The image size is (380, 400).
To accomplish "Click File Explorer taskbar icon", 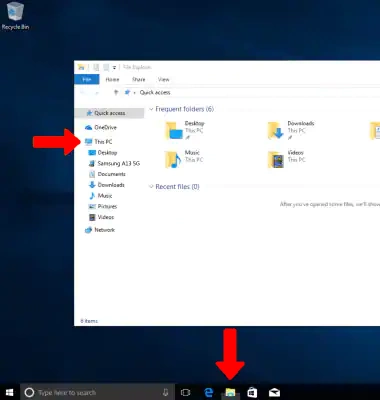I will (x=230, y=392).
